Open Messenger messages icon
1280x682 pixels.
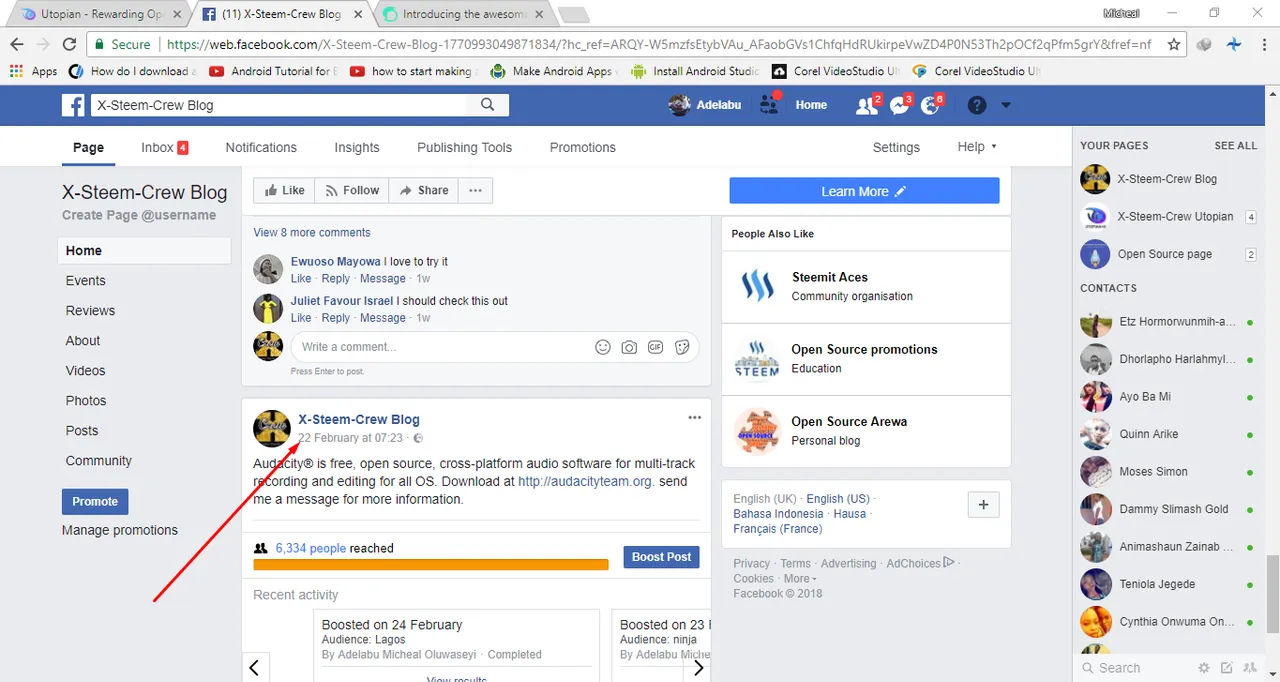tap(899, 105)
